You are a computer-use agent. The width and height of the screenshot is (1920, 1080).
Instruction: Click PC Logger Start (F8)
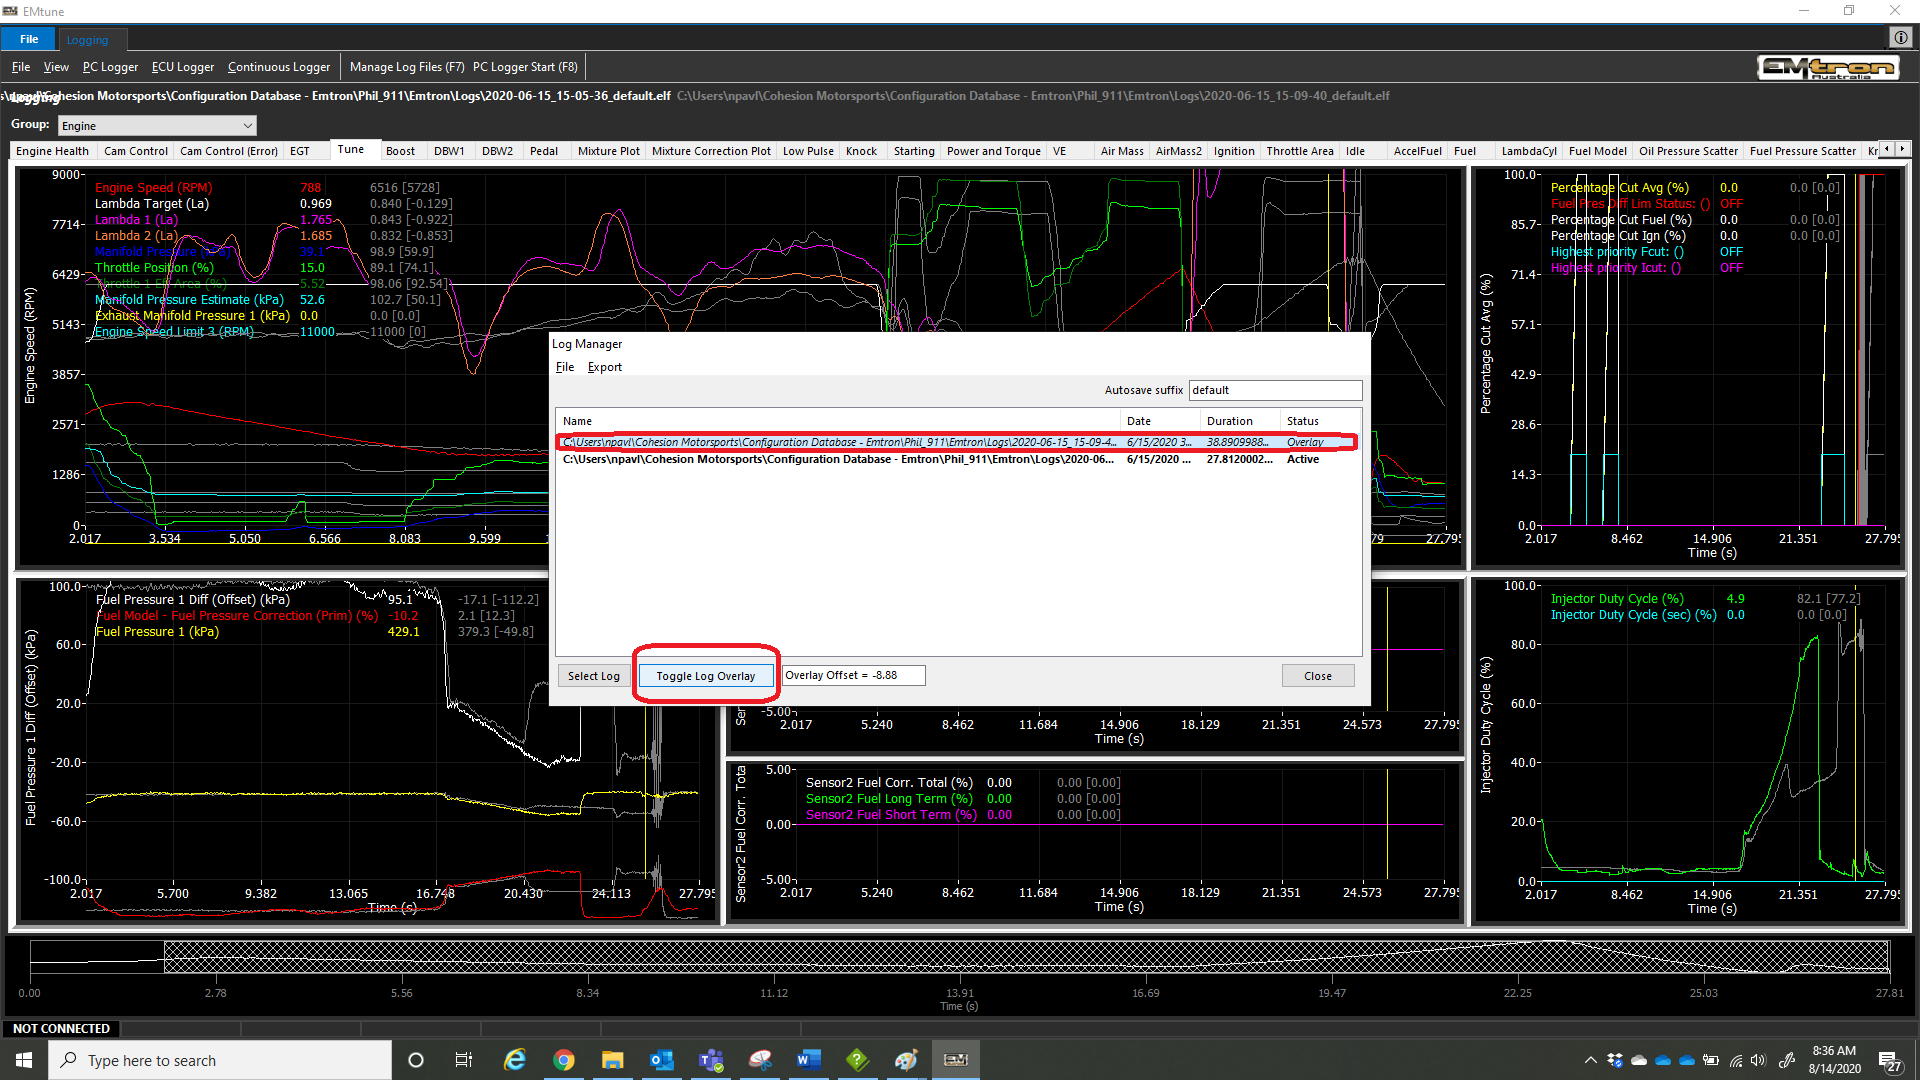coord(525,67)
